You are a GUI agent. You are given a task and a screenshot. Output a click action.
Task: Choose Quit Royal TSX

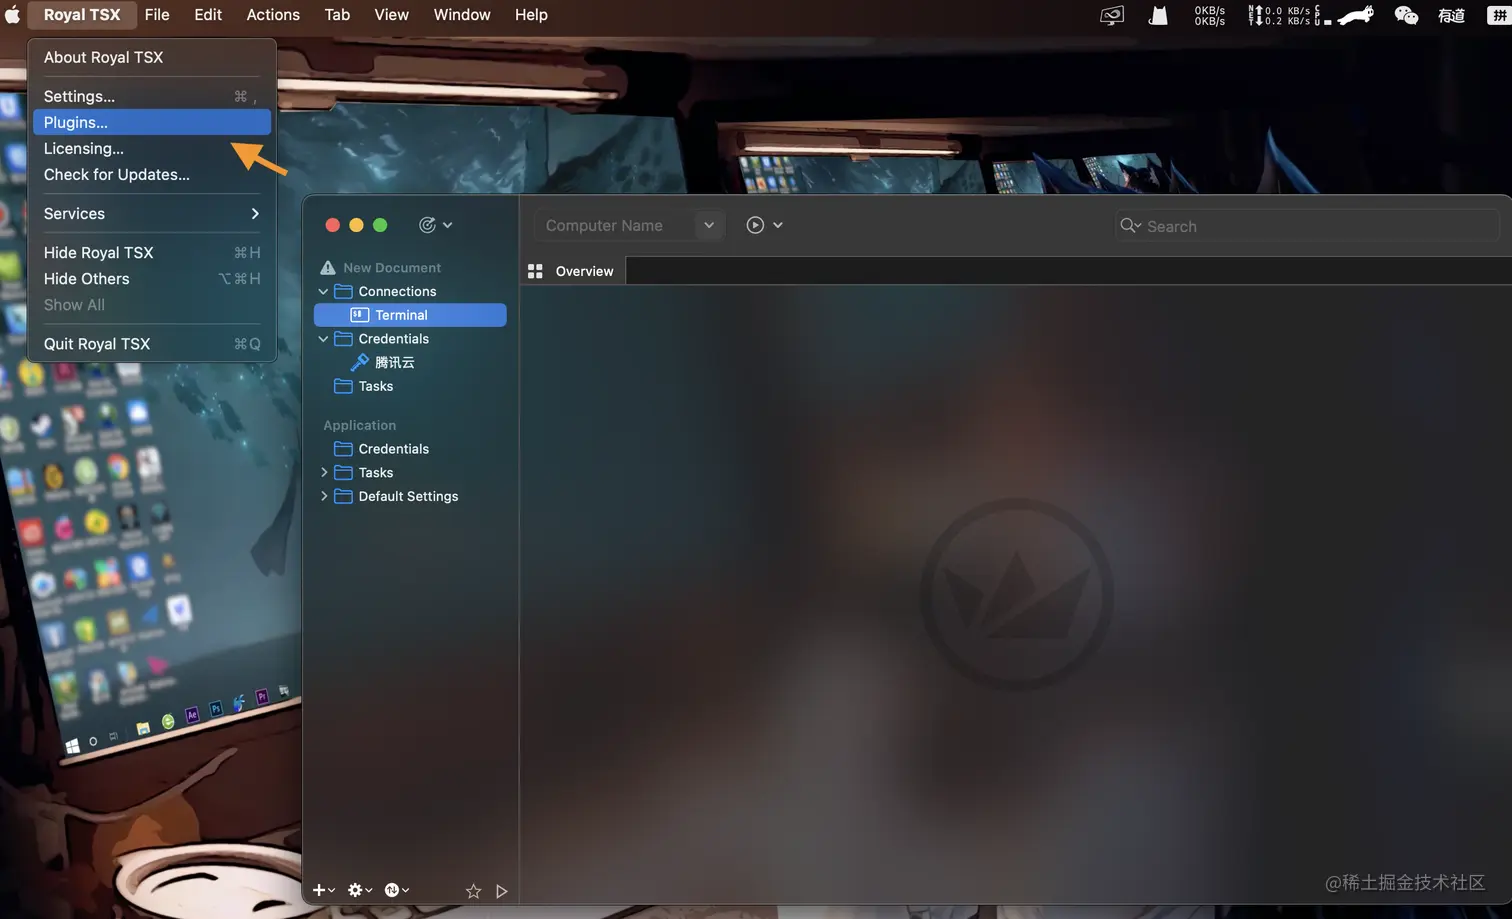tap(152, 343)
